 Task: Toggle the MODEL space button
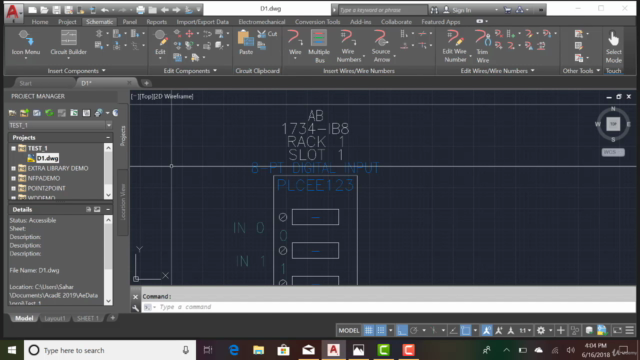point(349,330)
